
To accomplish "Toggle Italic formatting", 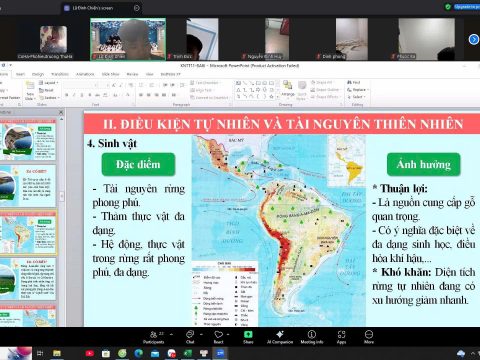I will (74, 95).
